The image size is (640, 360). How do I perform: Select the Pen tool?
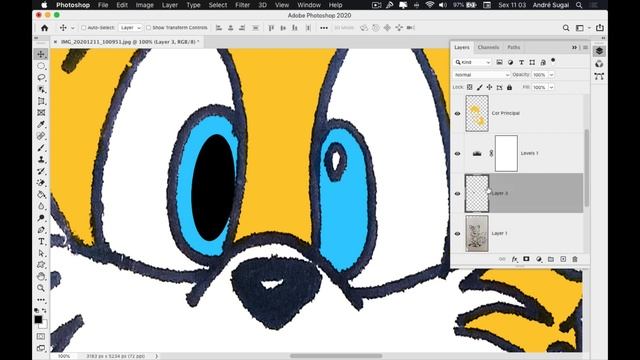tap(41, 230)
